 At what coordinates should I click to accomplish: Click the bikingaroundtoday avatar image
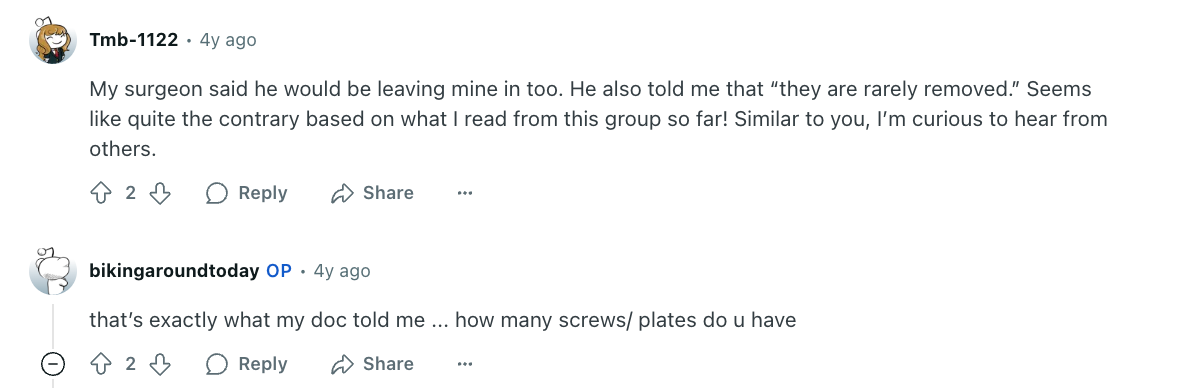tap(53, 271)
